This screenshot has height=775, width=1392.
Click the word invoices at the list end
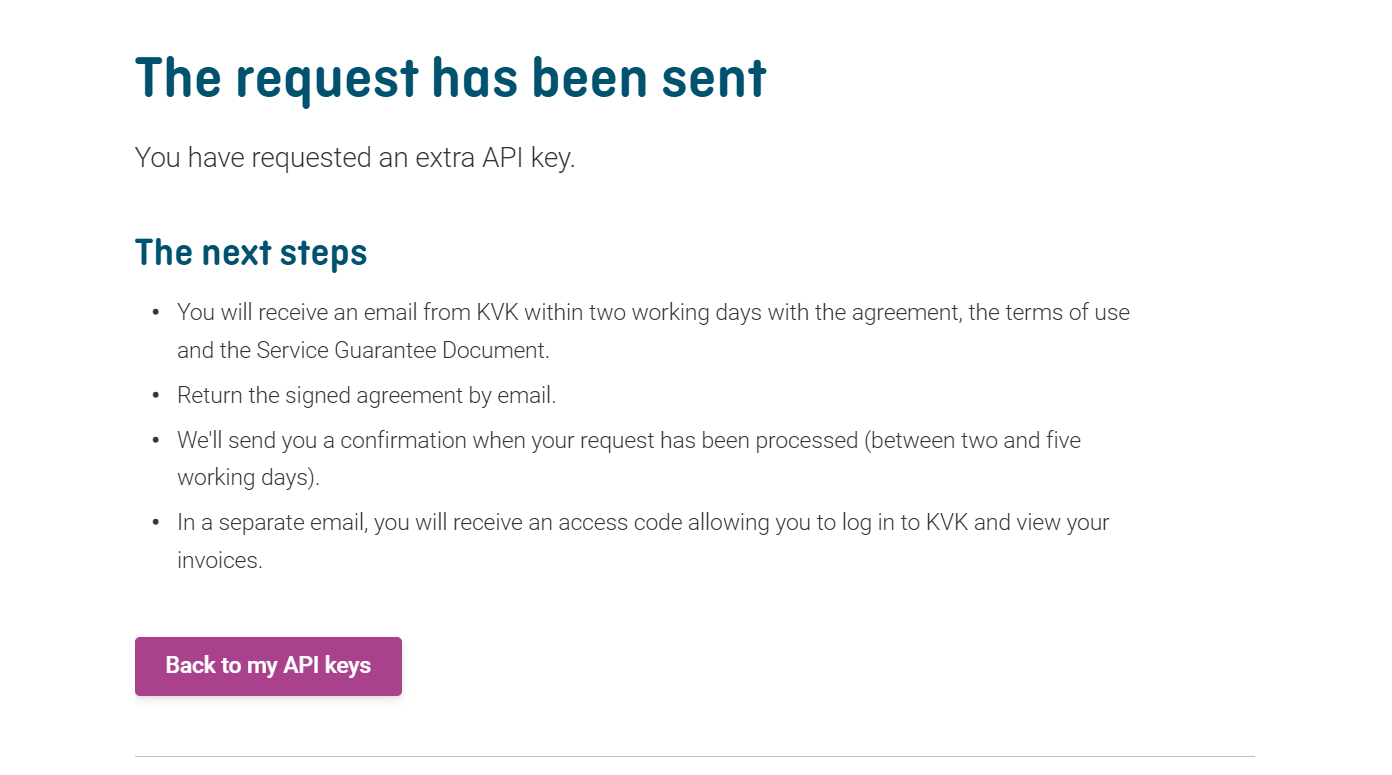pos(219,560)
